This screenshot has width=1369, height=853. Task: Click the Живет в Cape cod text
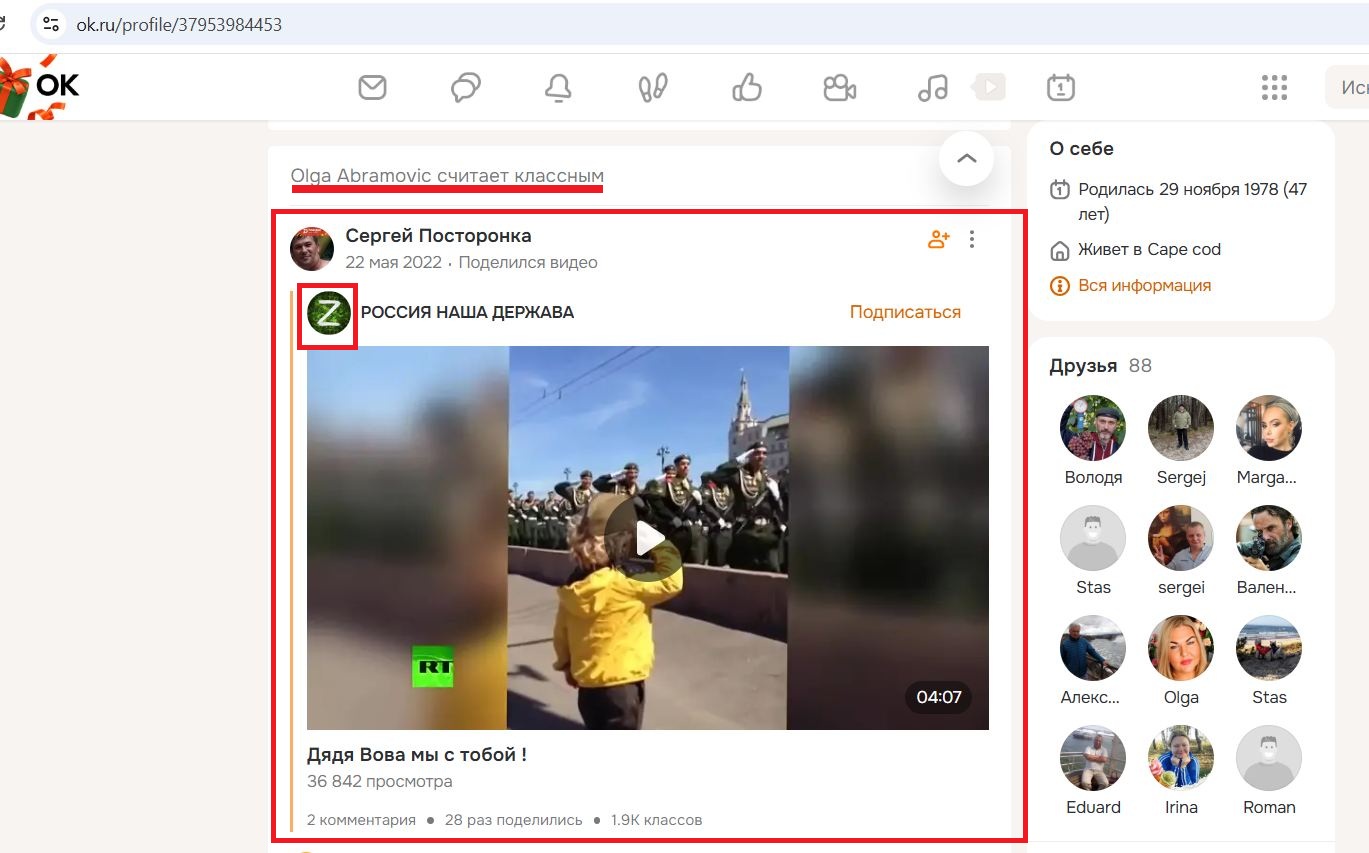coord(1149,250)
